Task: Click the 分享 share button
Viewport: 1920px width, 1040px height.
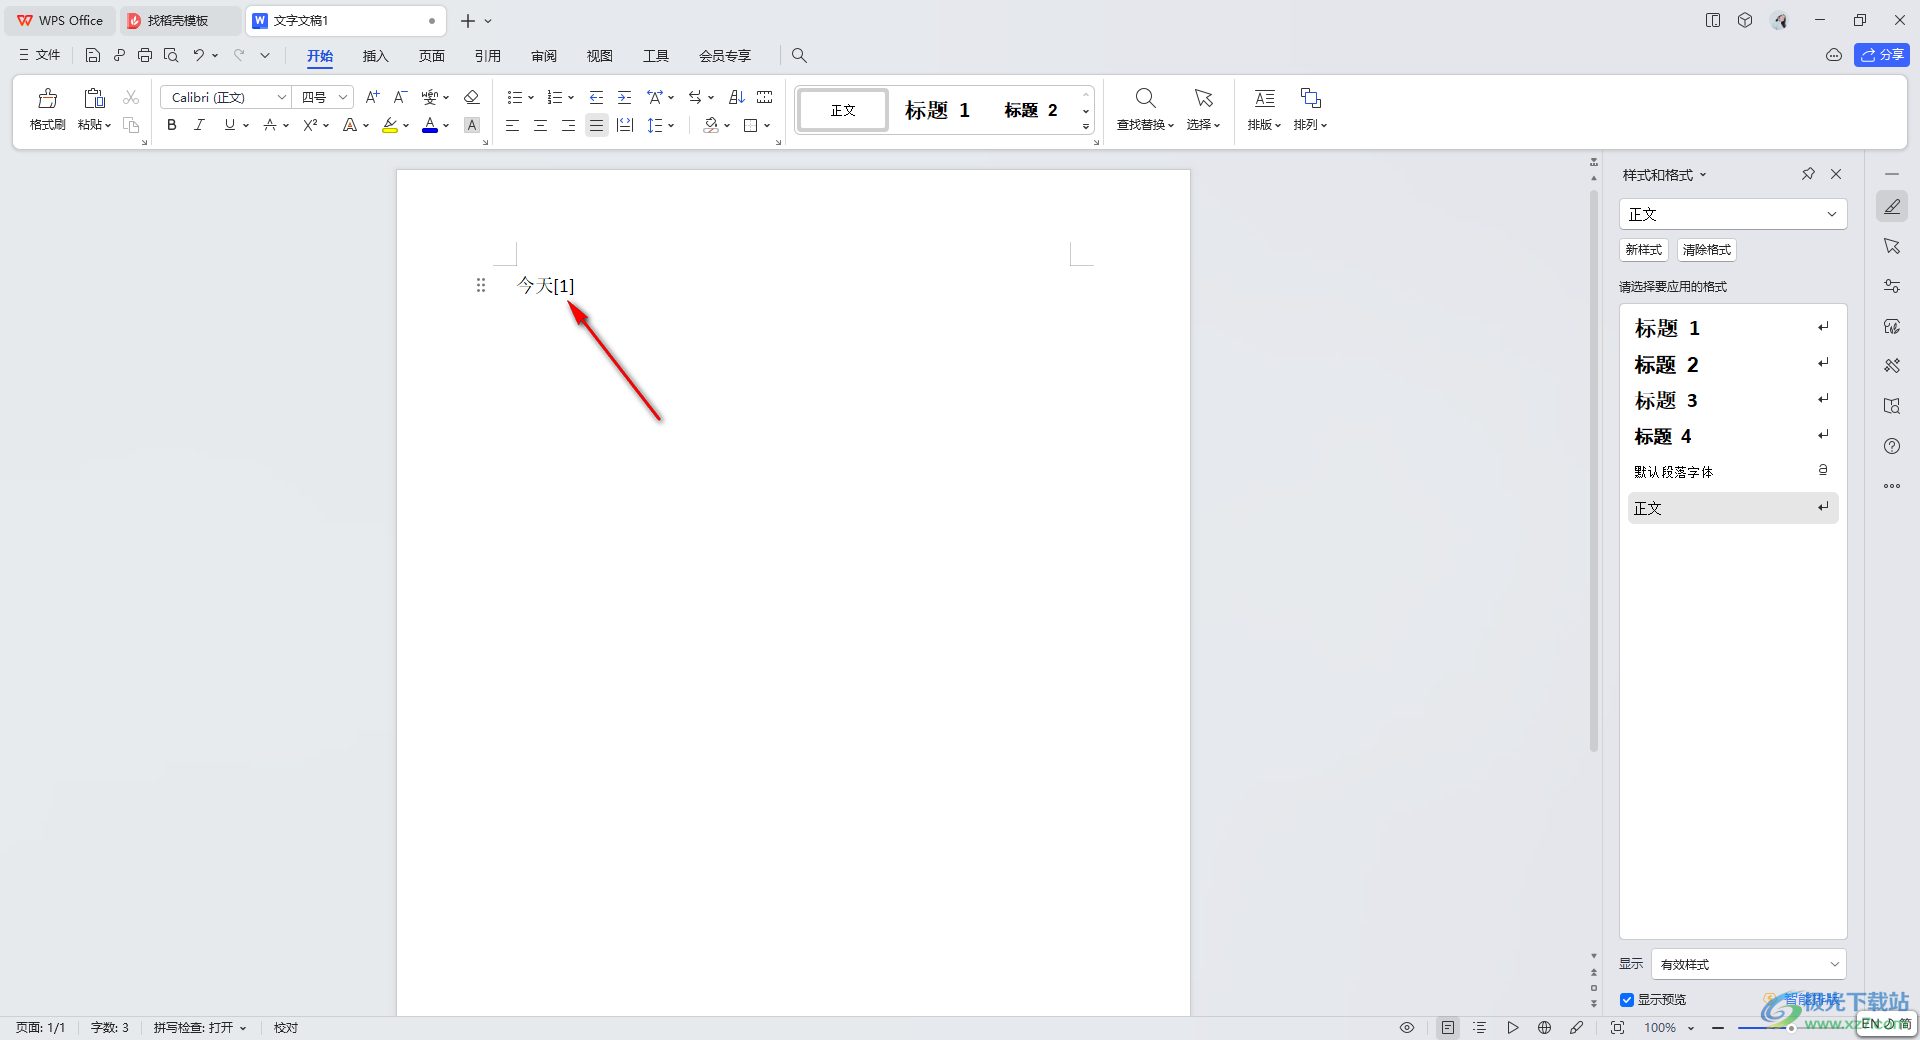Action: [1882, 55]
